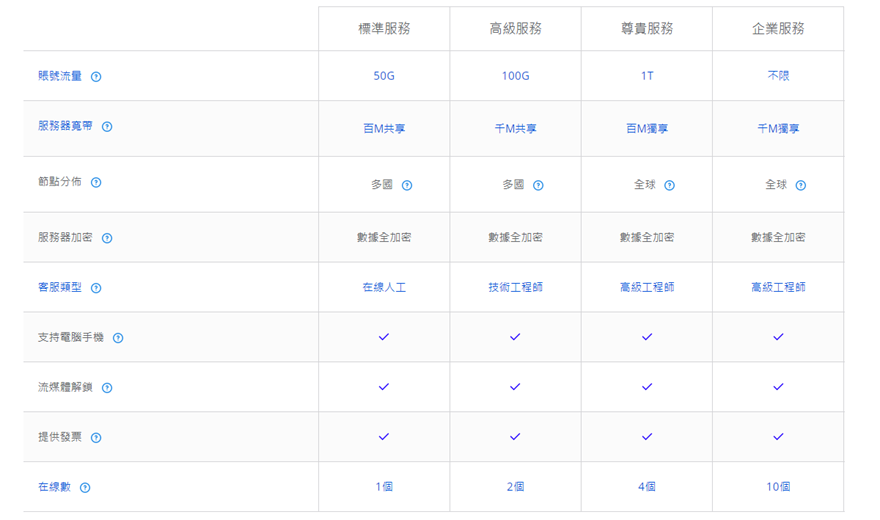Click help icon next to 服務器加密

coord(107,238)
